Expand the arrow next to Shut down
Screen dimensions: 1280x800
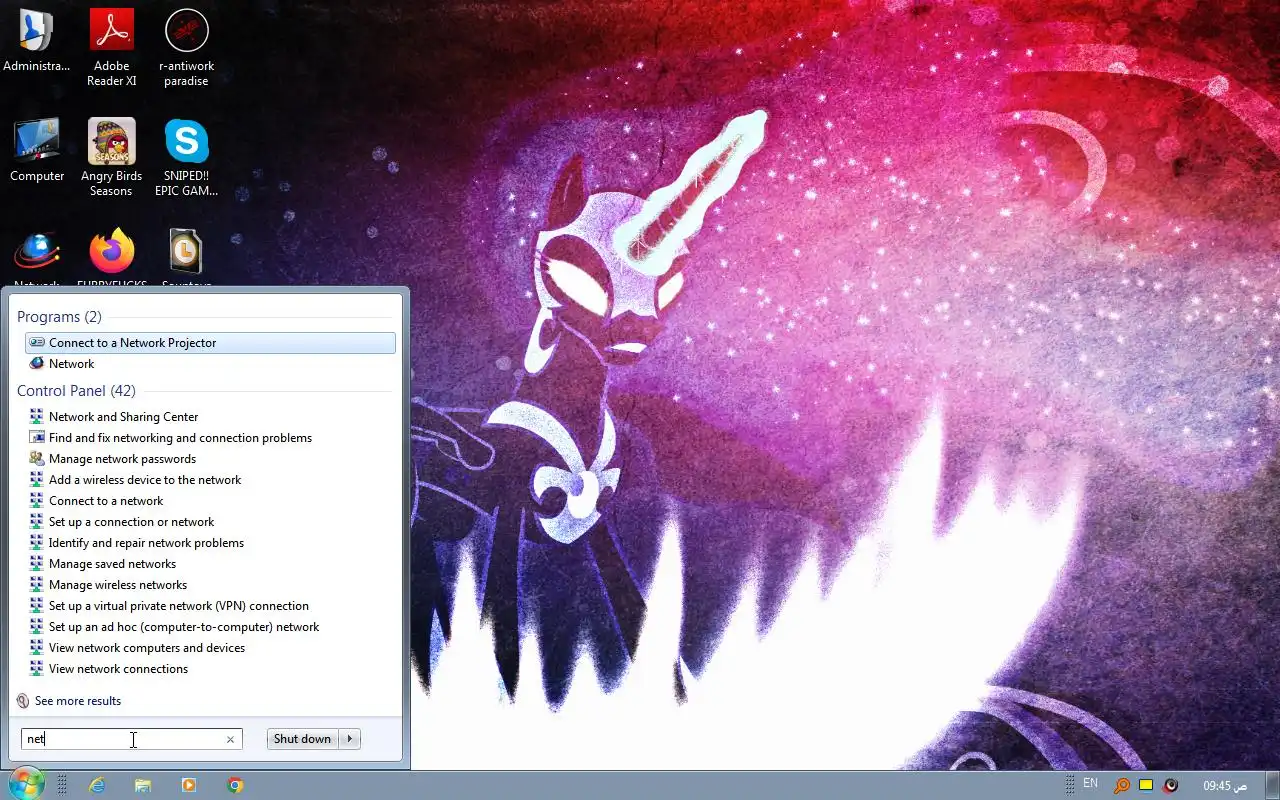[349, 739]
